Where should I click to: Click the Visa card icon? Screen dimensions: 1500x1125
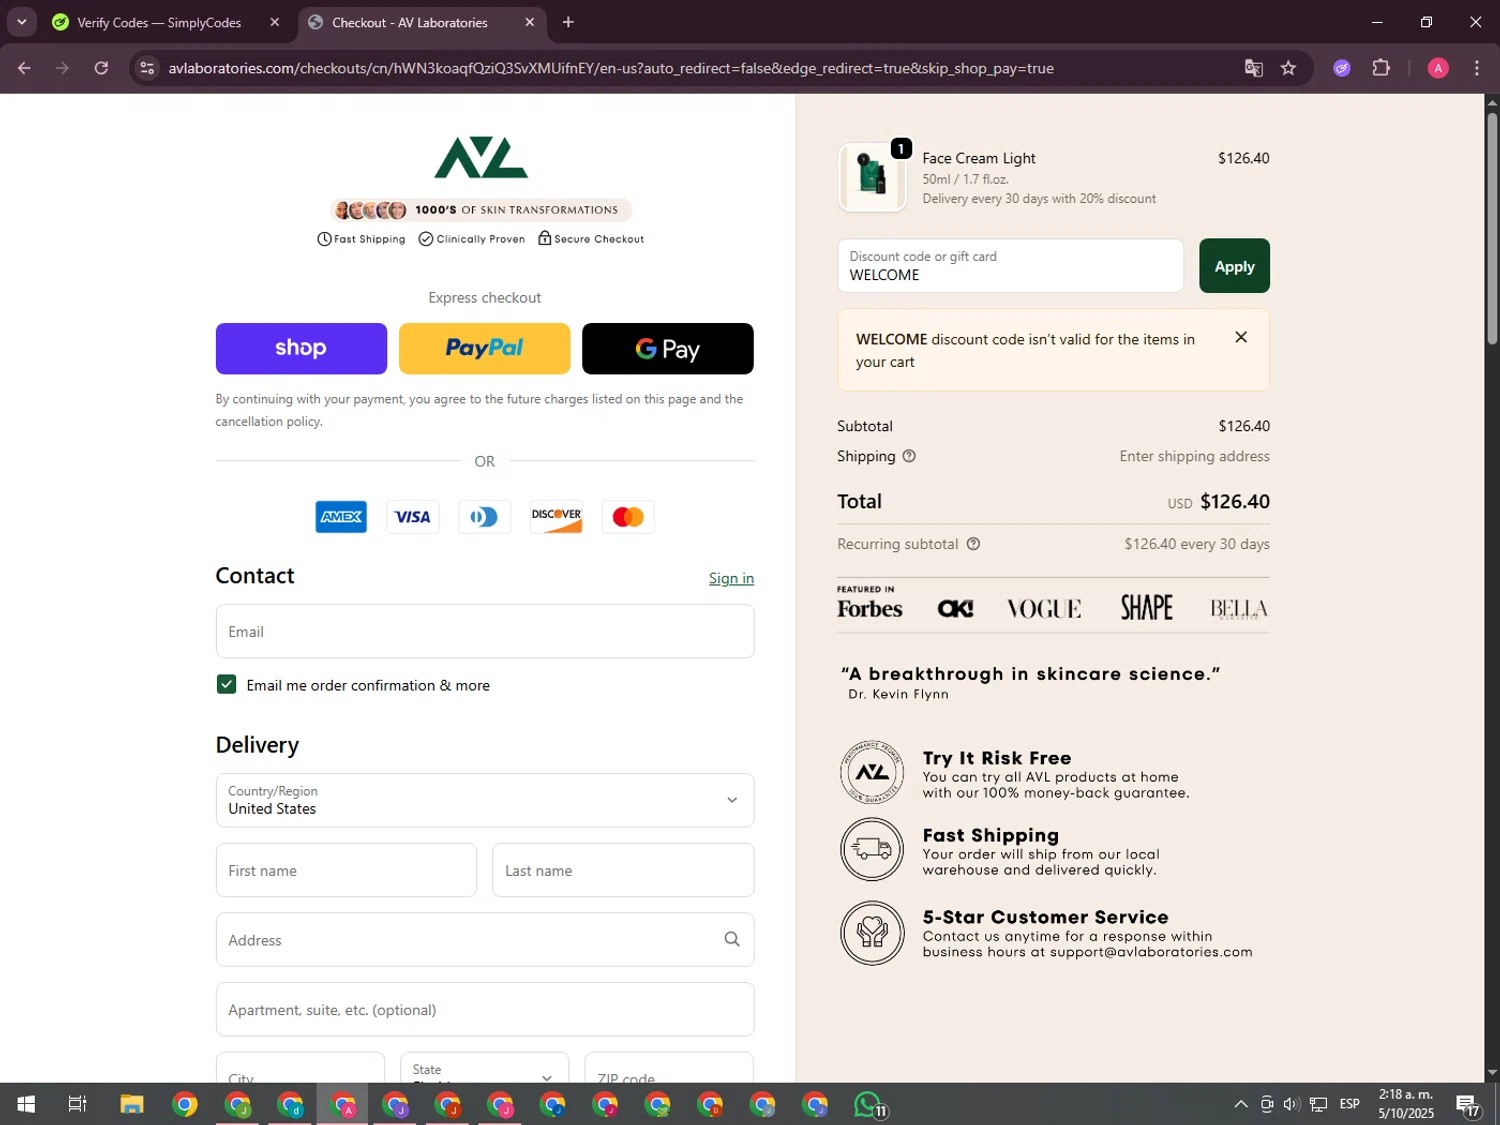(412, 517)
